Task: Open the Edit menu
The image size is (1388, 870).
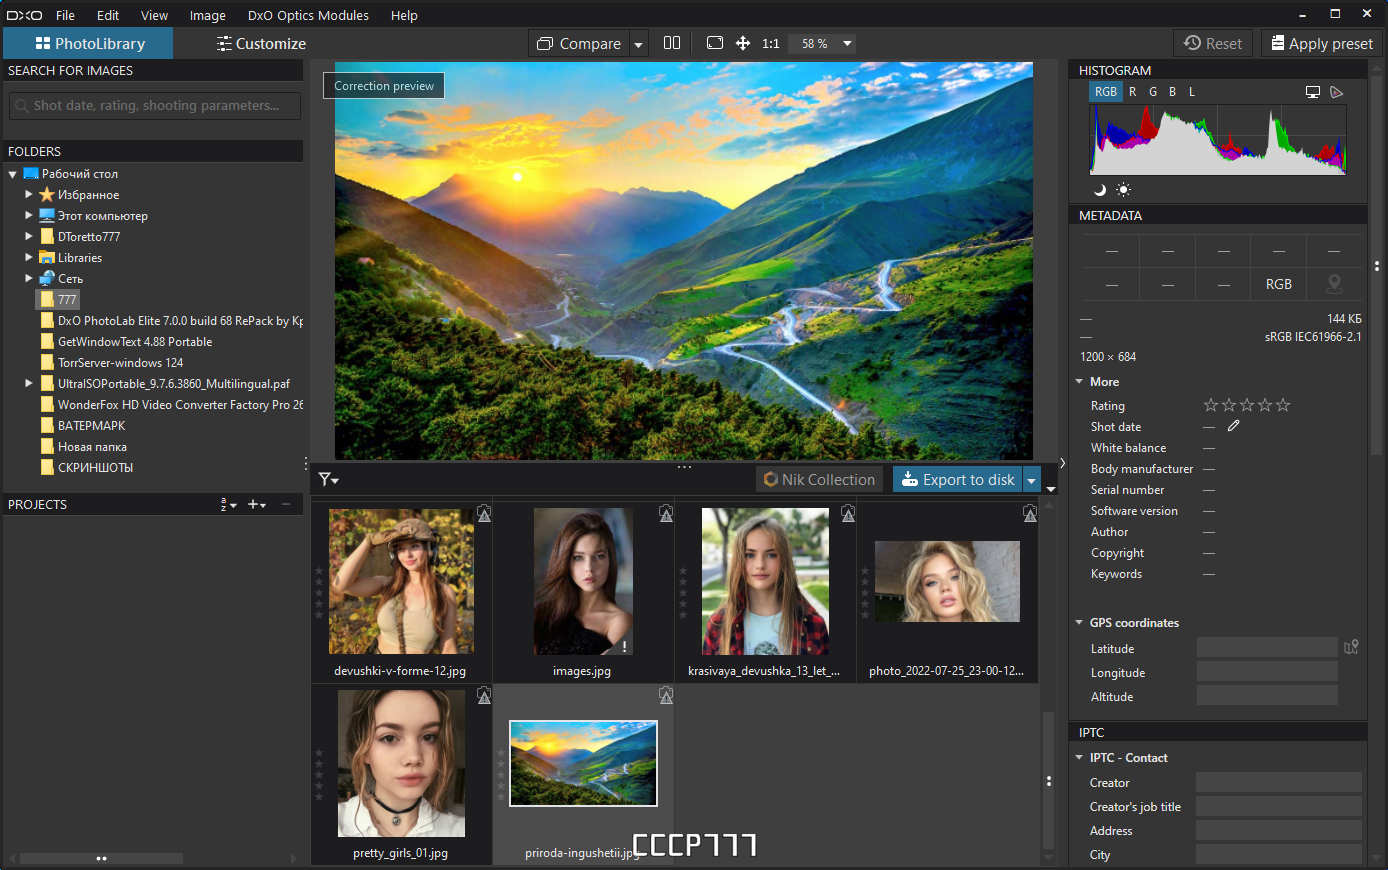Action: click(108, 15)
